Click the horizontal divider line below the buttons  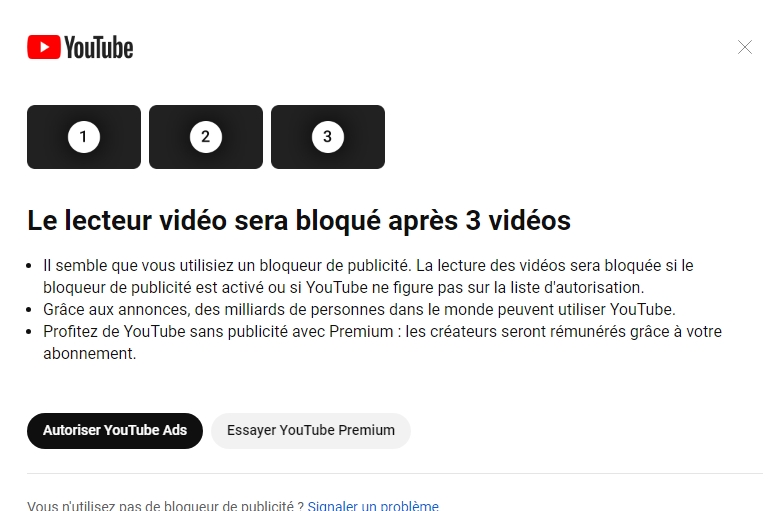(x=395, y=473)
